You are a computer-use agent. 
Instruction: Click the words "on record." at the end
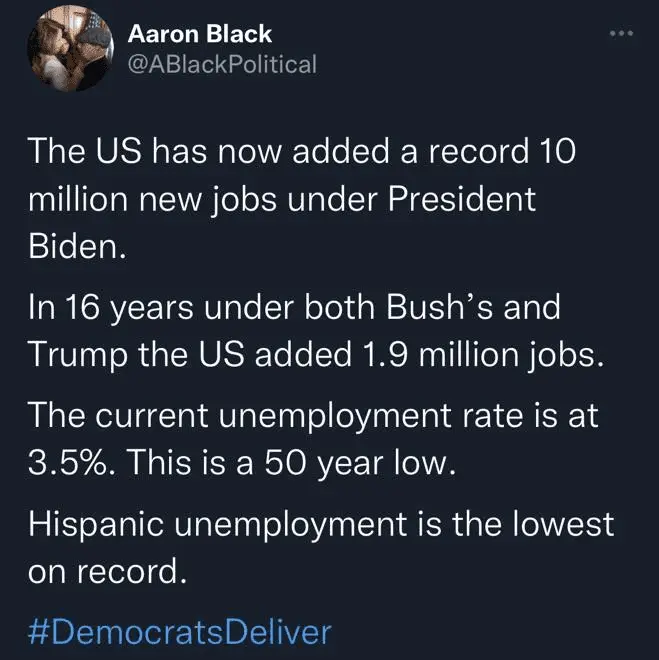tap(108, 571)
